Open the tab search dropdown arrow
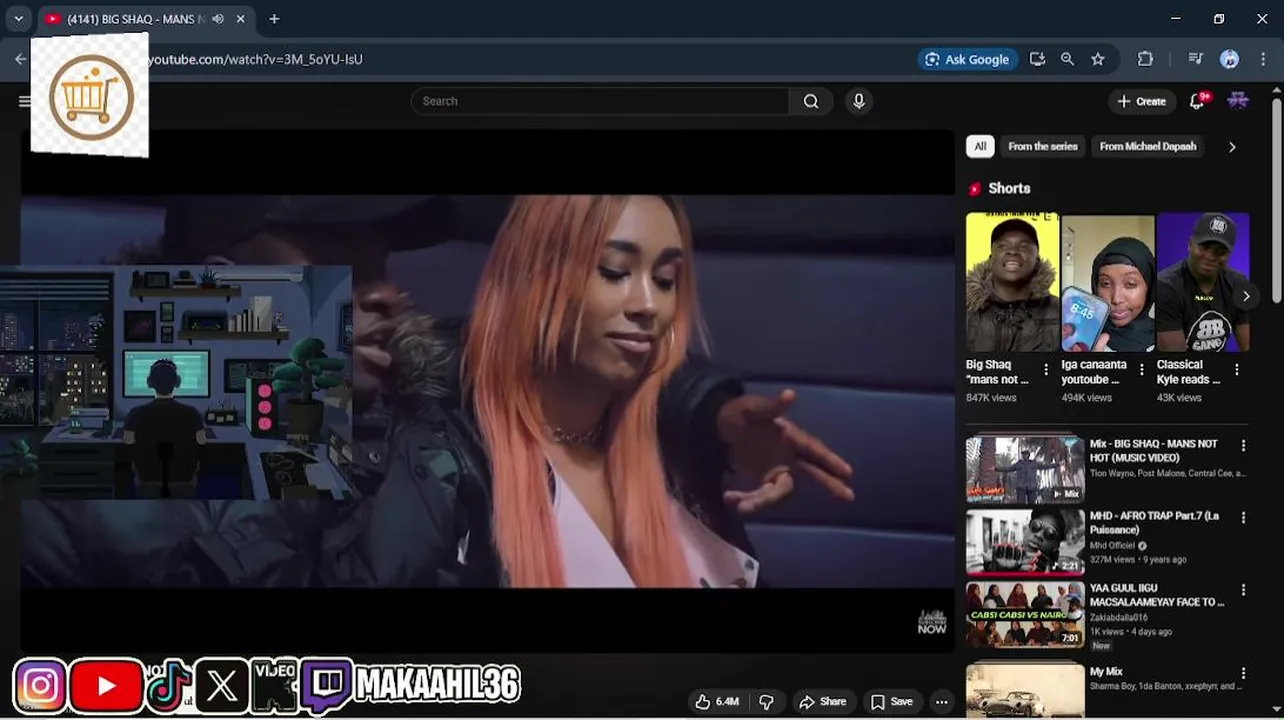Viewport: 1284px width, 720px height. coord(18,19)
